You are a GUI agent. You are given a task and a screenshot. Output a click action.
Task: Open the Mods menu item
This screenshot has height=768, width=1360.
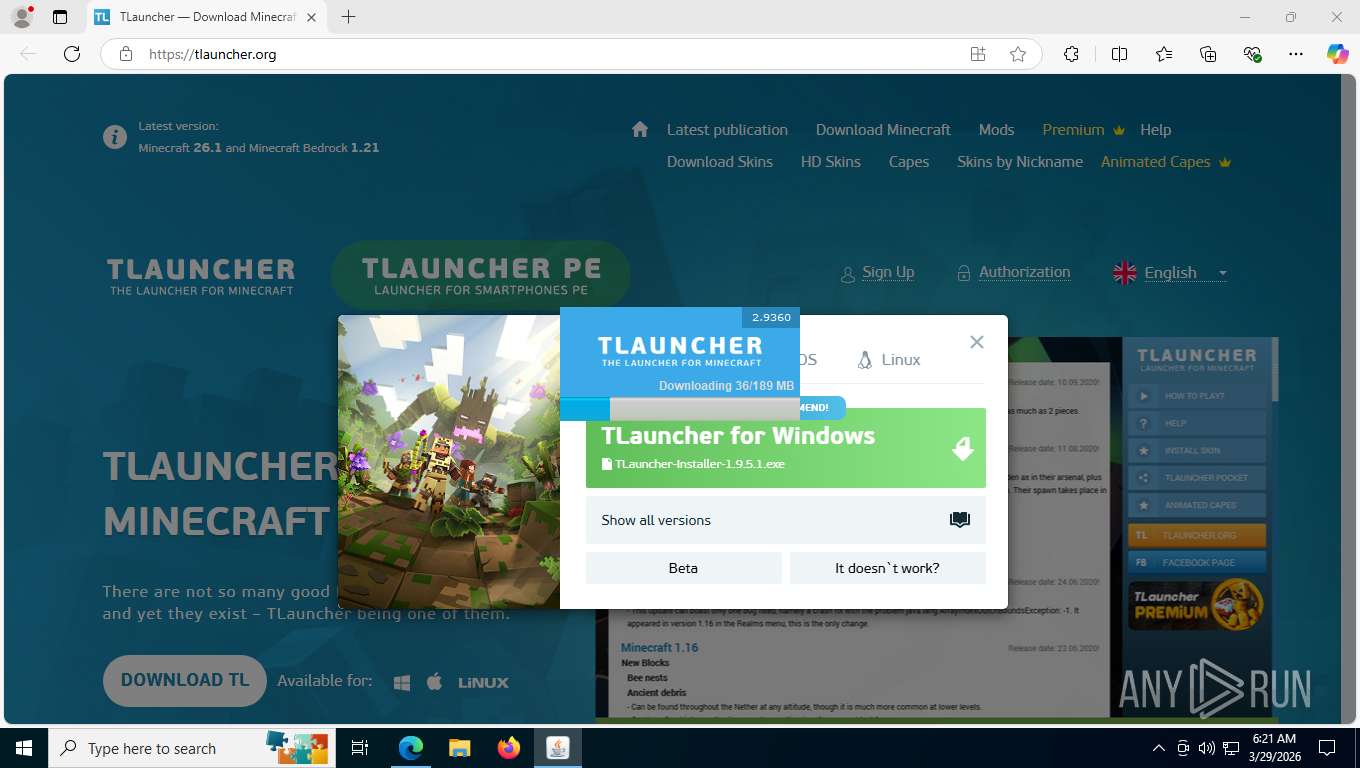[x=996, y=130]
